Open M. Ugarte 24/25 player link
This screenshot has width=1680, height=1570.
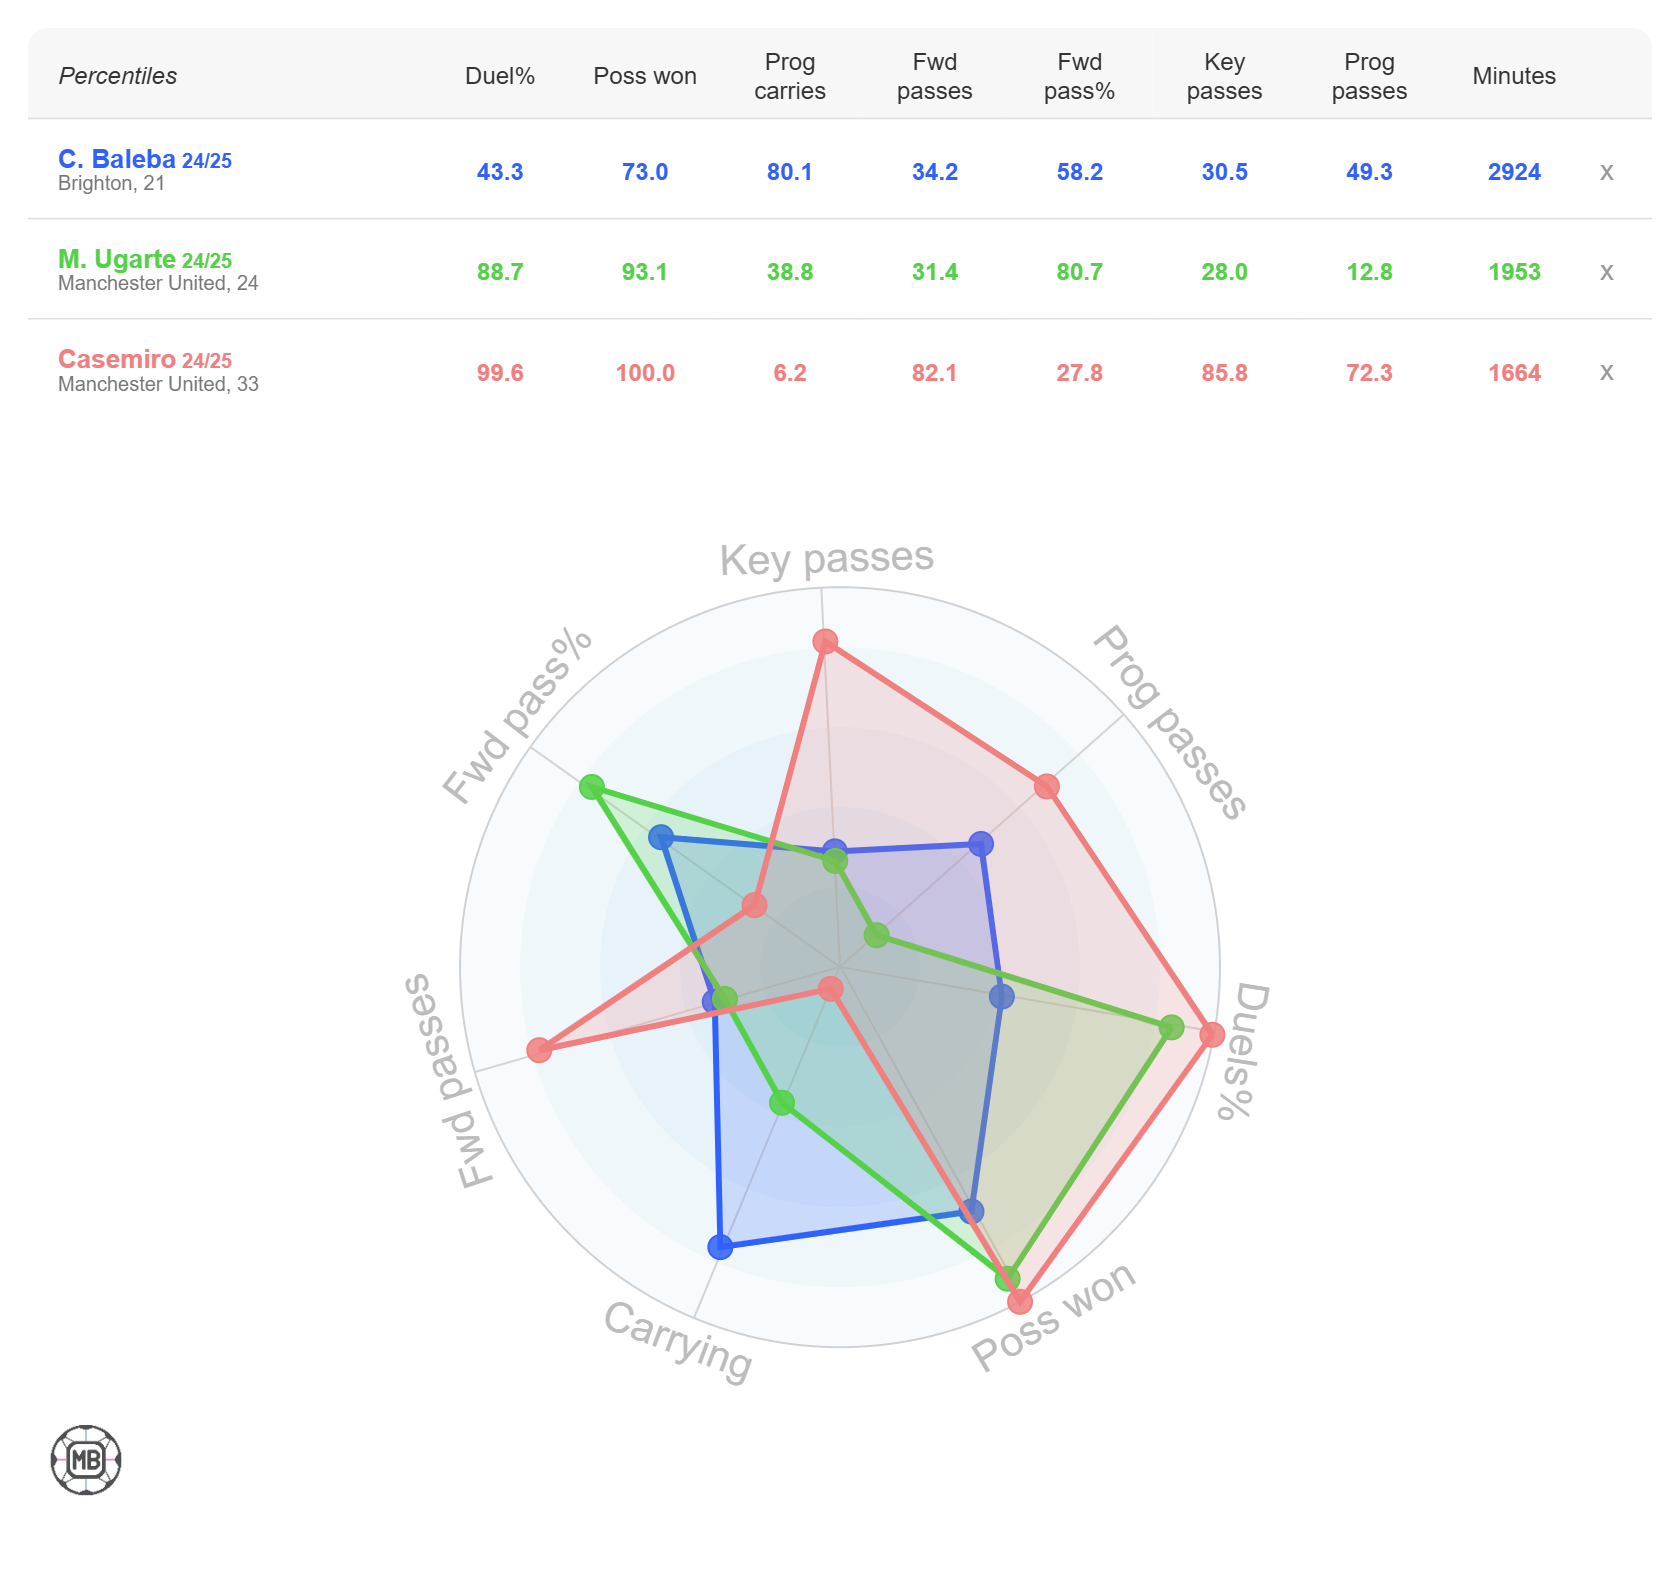tap(145, 259)
